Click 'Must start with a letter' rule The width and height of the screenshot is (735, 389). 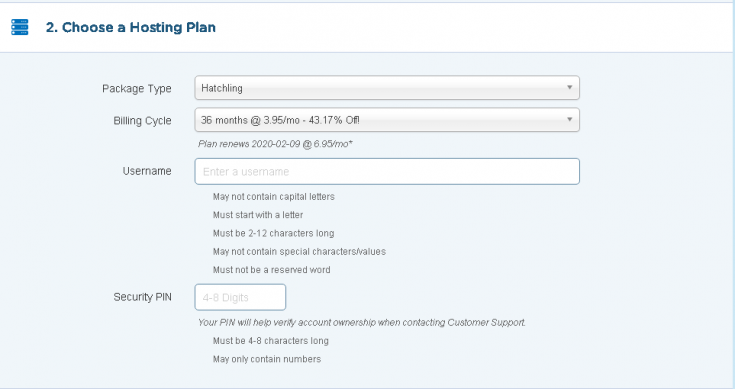coord(258,215)
